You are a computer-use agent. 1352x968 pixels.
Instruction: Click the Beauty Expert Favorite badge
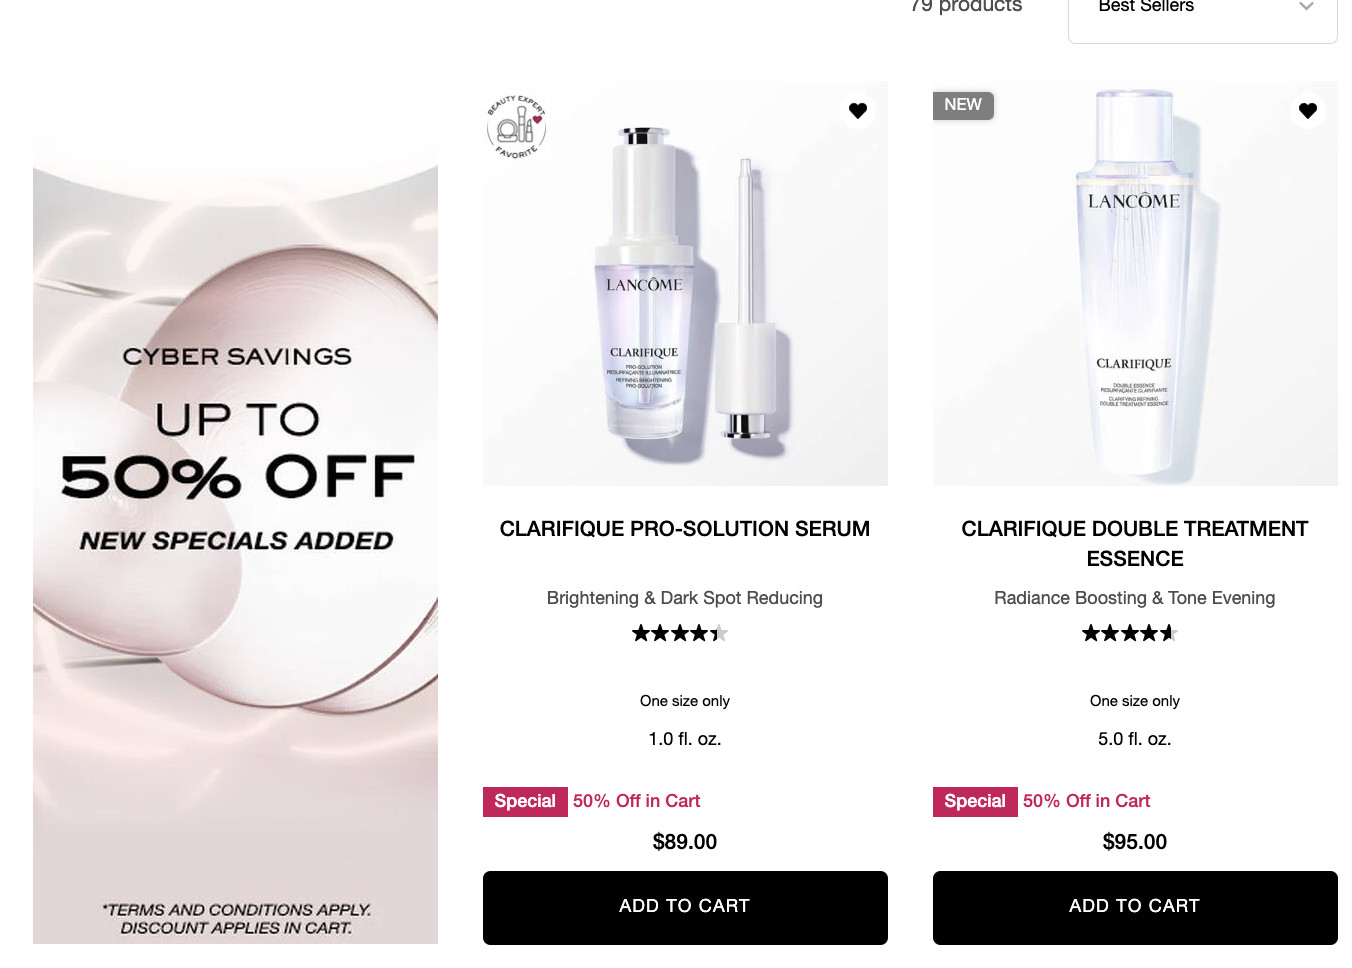516,127
